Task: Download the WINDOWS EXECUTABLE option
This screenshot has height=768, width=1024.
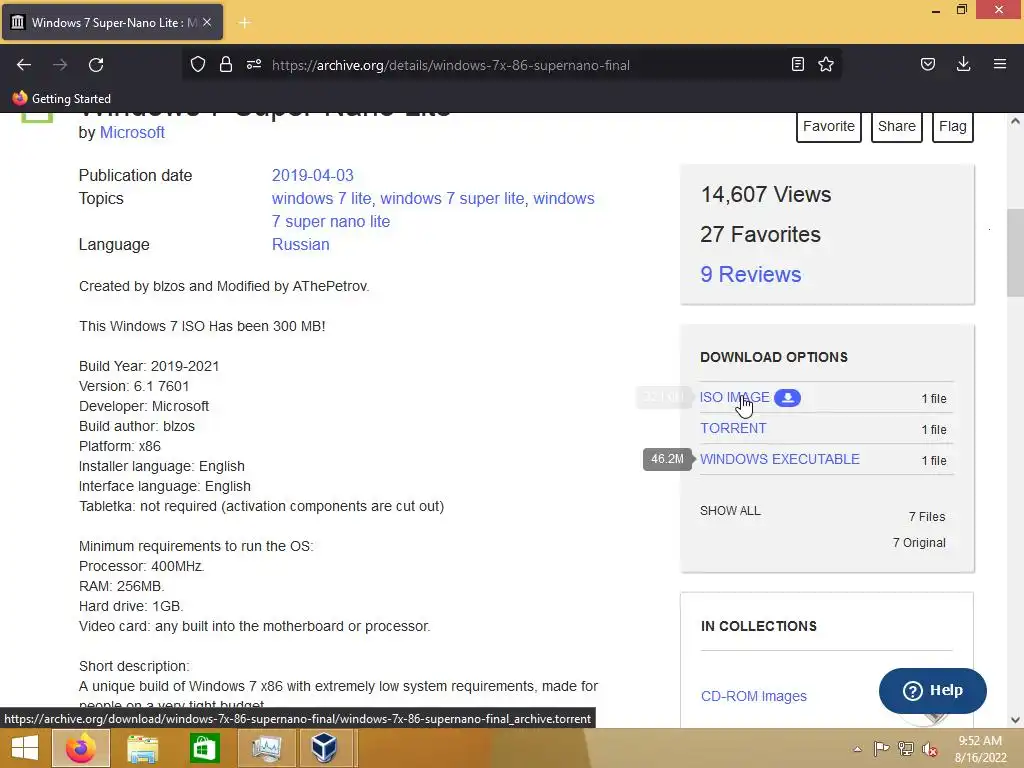Action: pos(780,459)
